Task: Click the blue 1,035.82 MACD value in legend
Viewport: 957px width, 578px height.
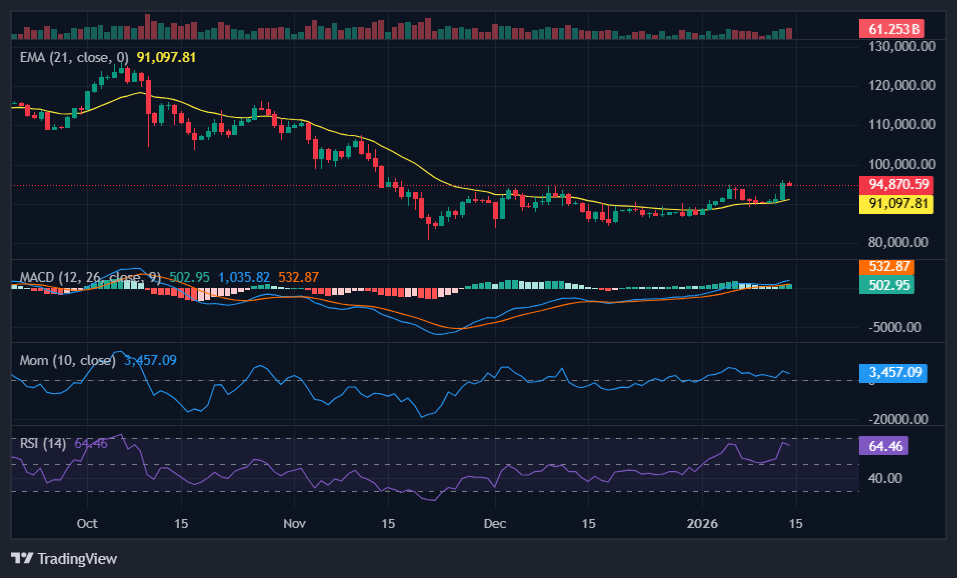Action: [246, 277]
